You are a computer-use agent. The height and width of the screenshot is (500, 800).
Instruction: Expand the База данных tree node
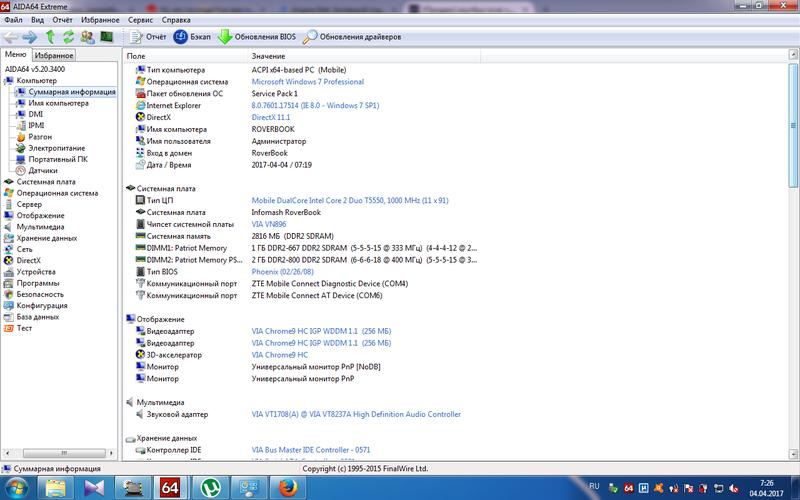[37, 316]
